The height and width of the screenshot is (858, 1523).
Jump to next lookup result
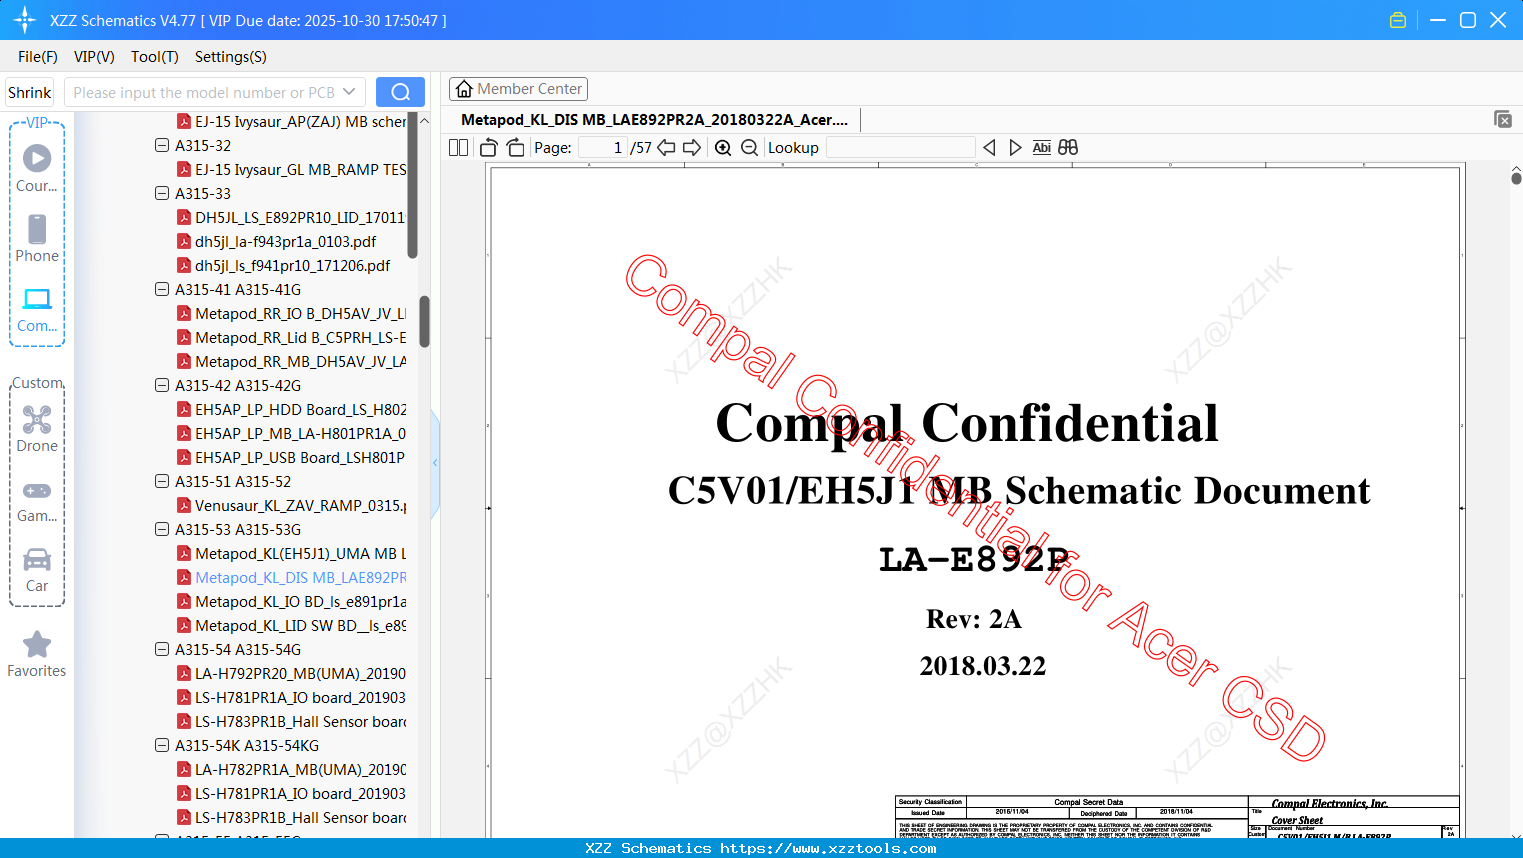coord(1015,148)
